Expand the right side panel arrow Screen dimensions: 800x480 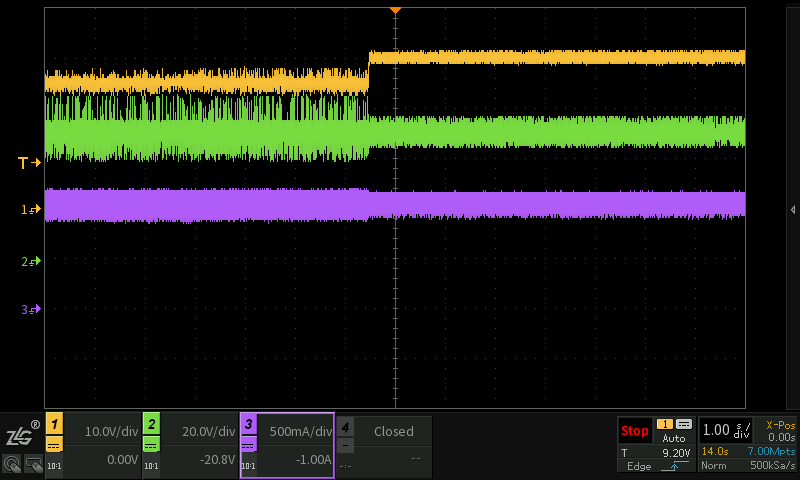[x=793, y=210]
